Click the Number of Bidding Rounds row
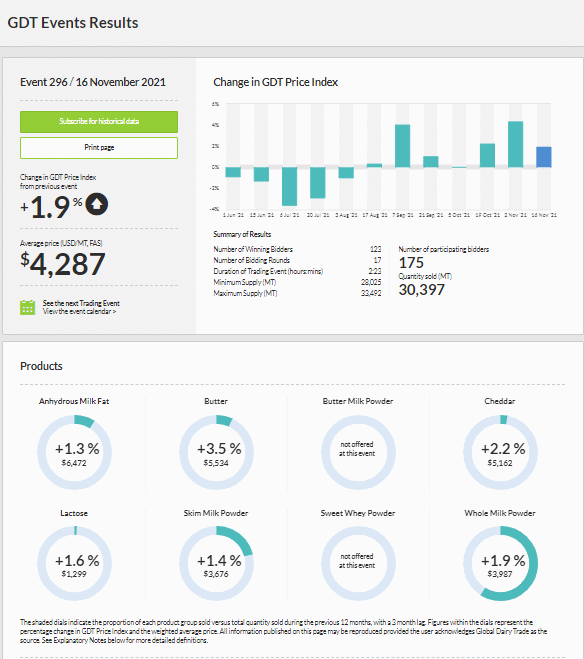Image resolution: width=584 pixels, height=659 pixels. point(297,260)
